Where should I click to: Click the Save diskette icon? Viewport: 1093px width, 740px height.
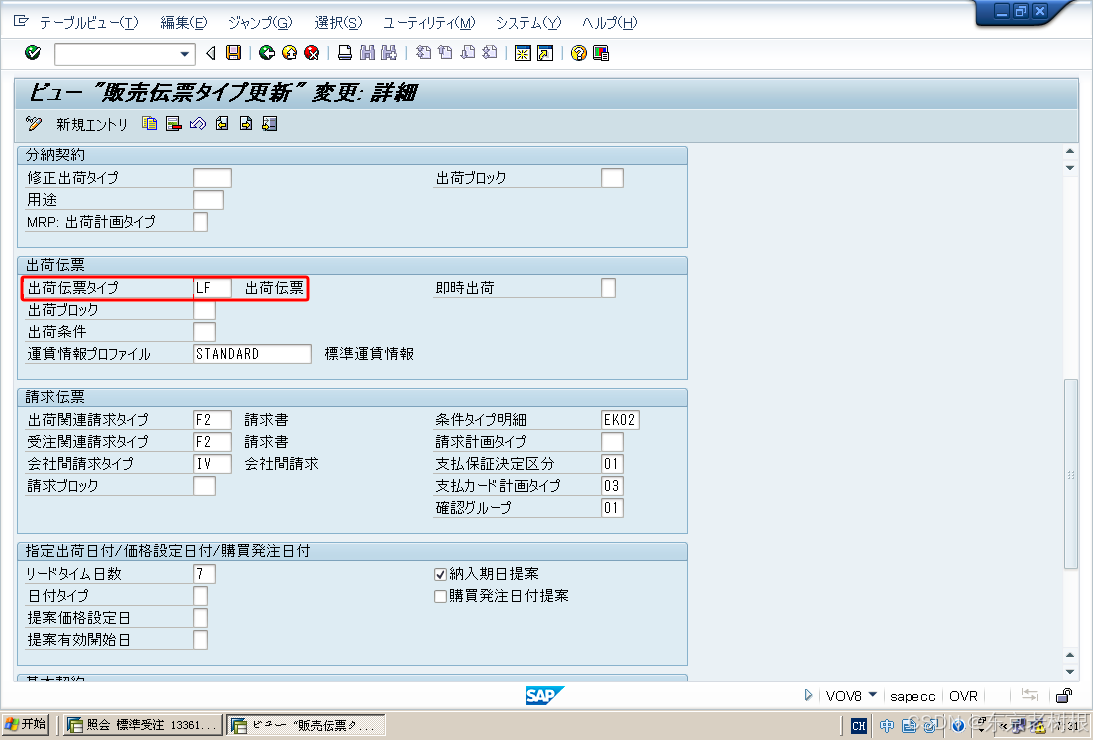click(x=234, y=53)
